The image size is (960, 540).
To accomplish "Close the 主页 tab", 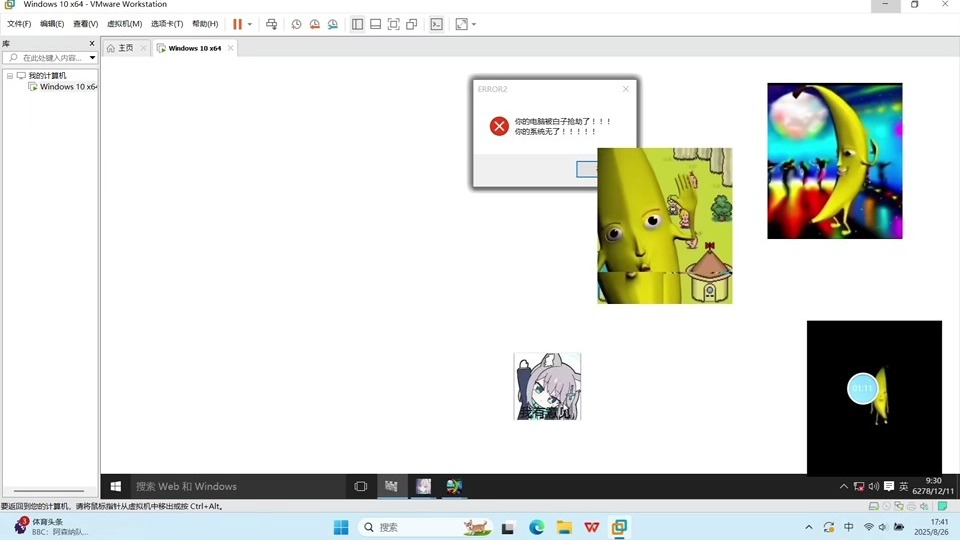I will (x=143, y=48).
